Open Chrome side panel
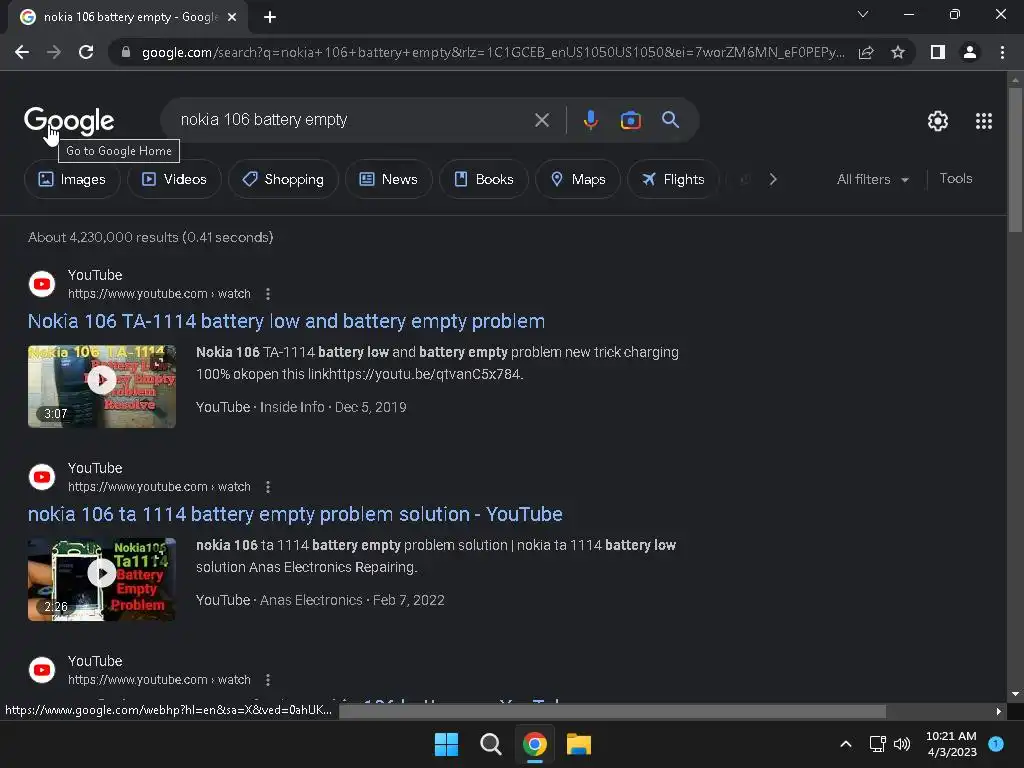Screen dimensions: 1024x768 click(x=938, y=52)
